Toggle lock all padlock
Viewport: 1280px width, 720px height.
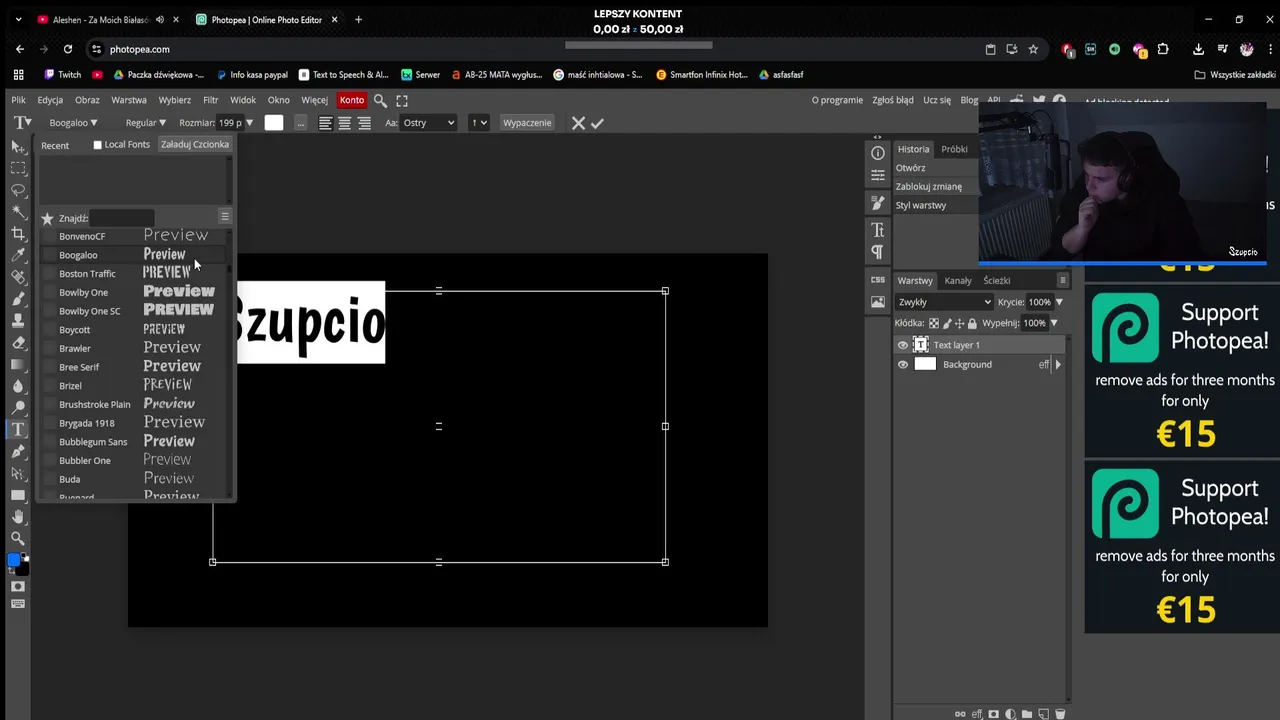pos(971,323)
